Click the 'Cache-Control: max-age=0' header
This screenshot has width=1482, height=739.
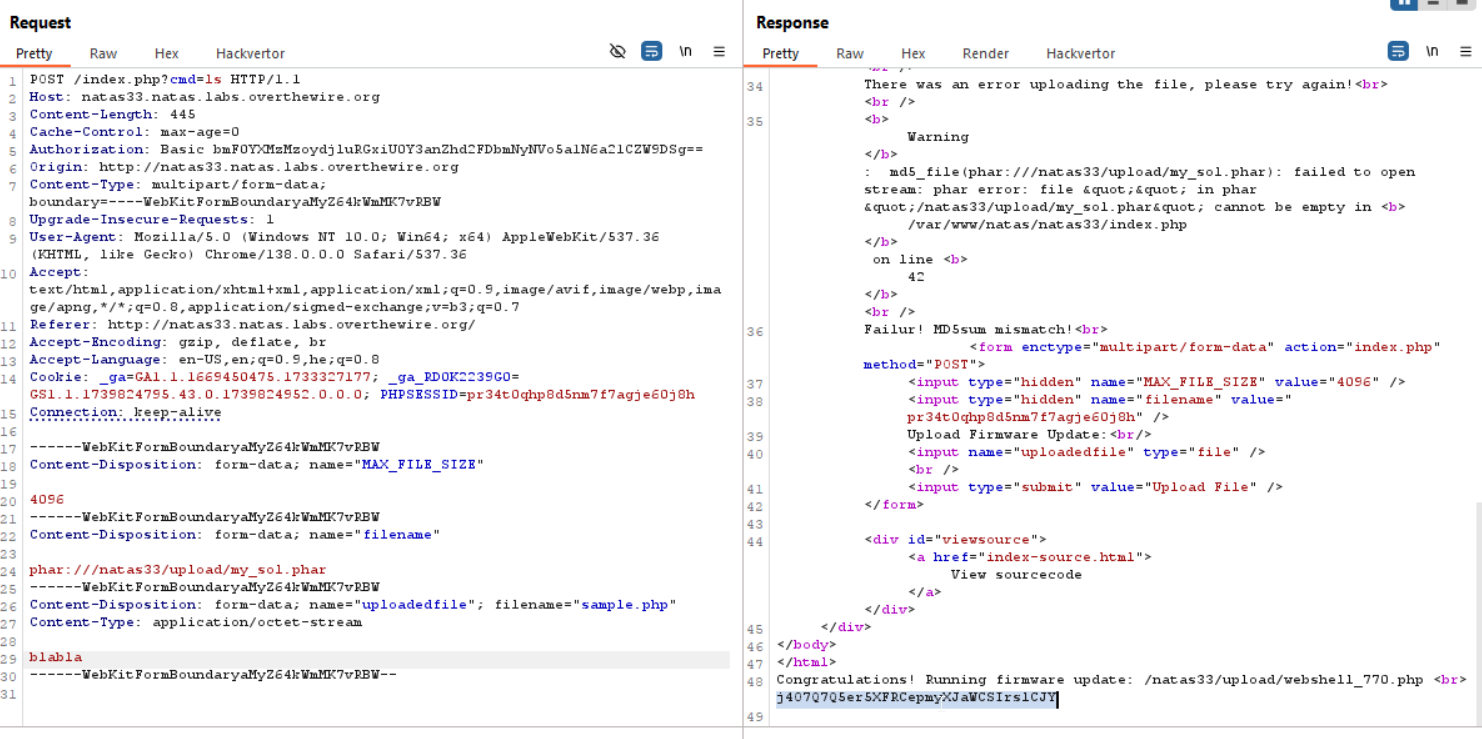tap(134, 132)
